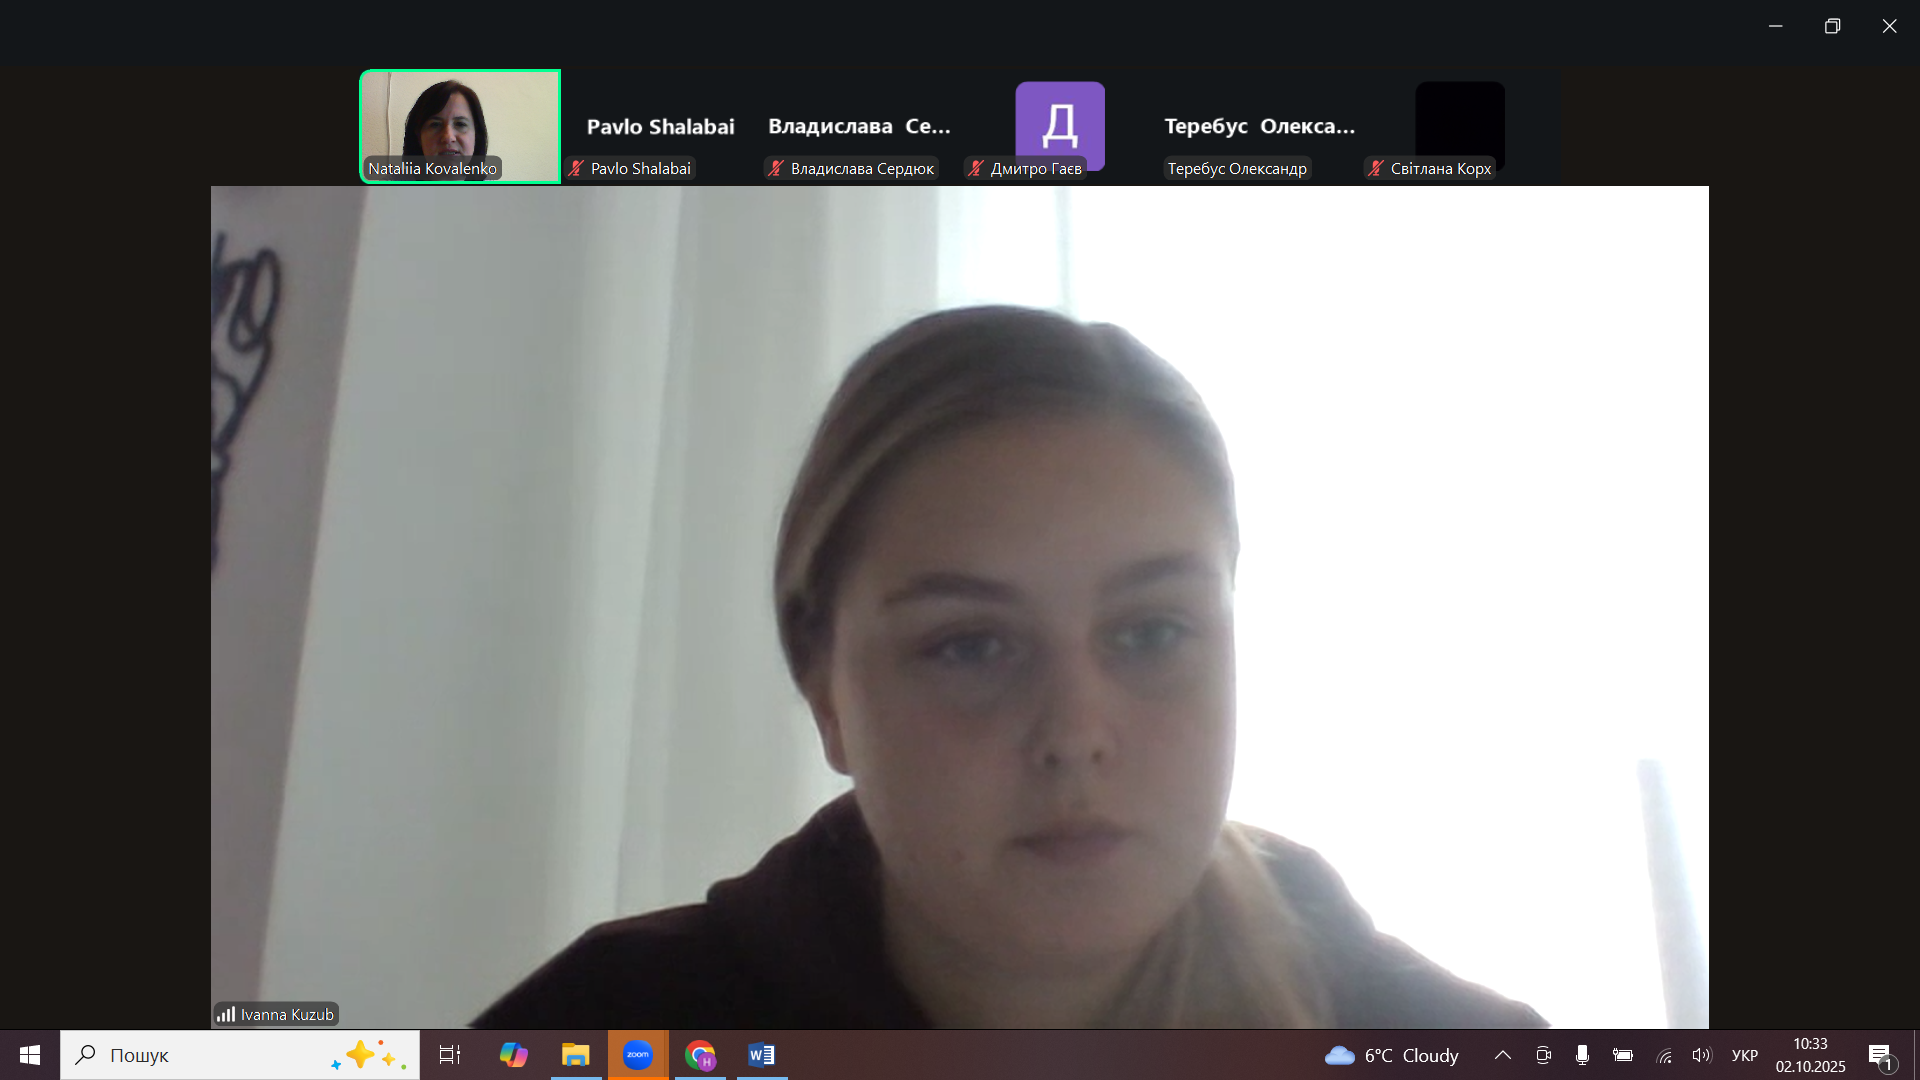Viewport: 1920px width, 1080px height.
Task: Open the УКР language switcher
Action: tap(1744, 1055)
